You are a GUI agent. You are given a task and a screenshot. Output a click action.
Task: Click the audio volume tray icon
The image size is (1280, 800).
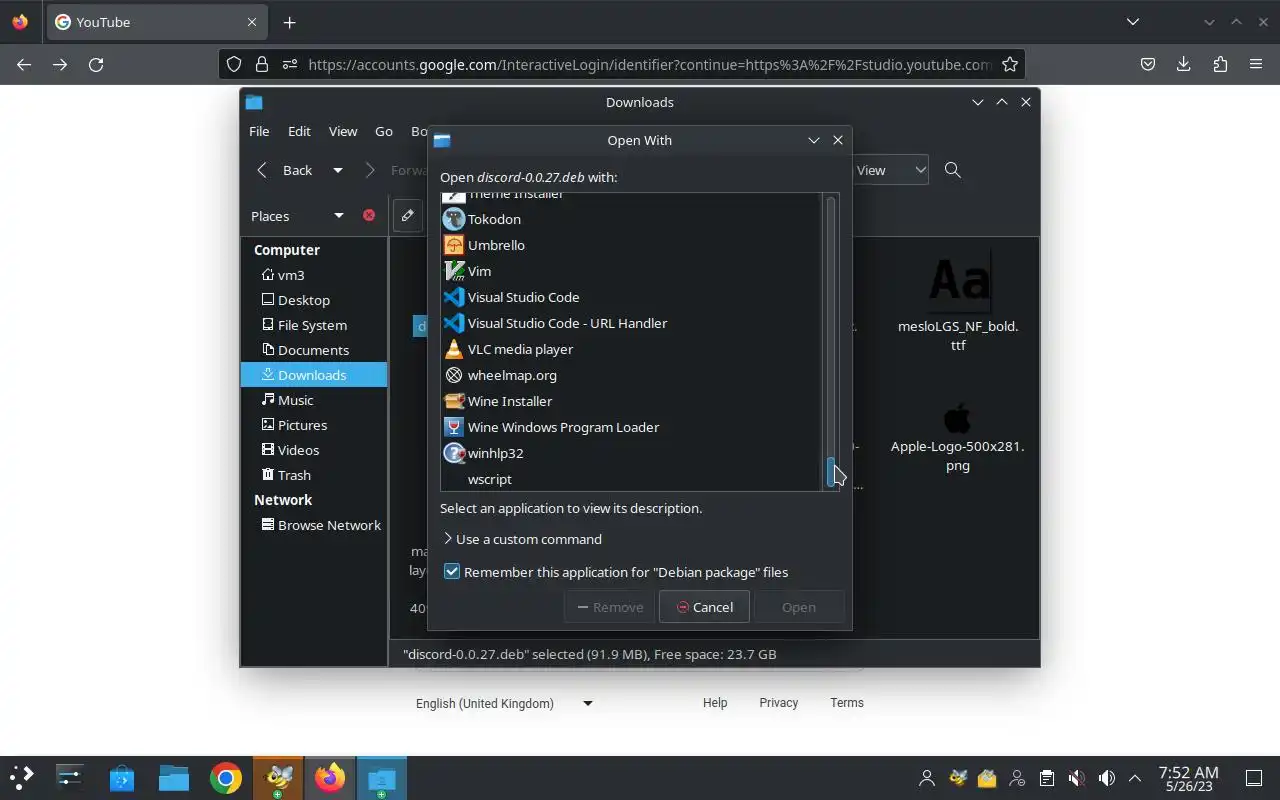[x=1106, y=778]
